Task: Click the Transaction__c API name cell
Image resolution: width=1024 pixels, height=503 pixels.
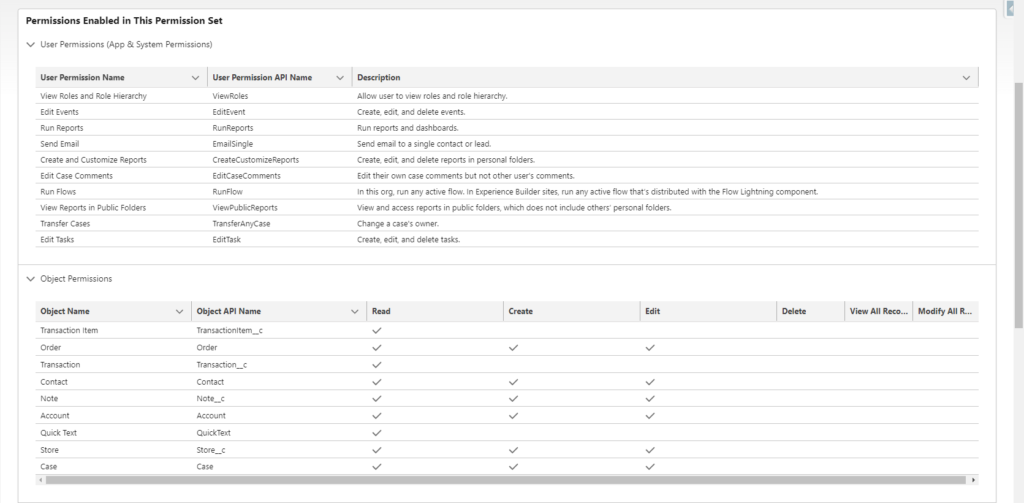Action: coord(222,365)
